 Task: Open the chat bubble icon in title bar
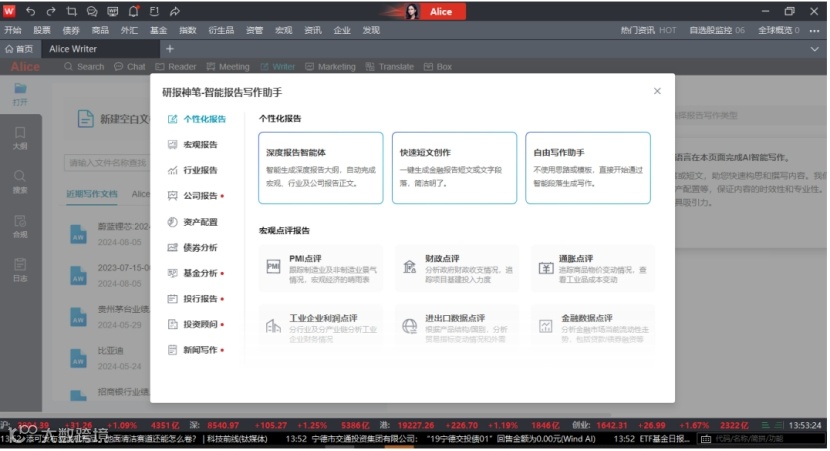92,11
